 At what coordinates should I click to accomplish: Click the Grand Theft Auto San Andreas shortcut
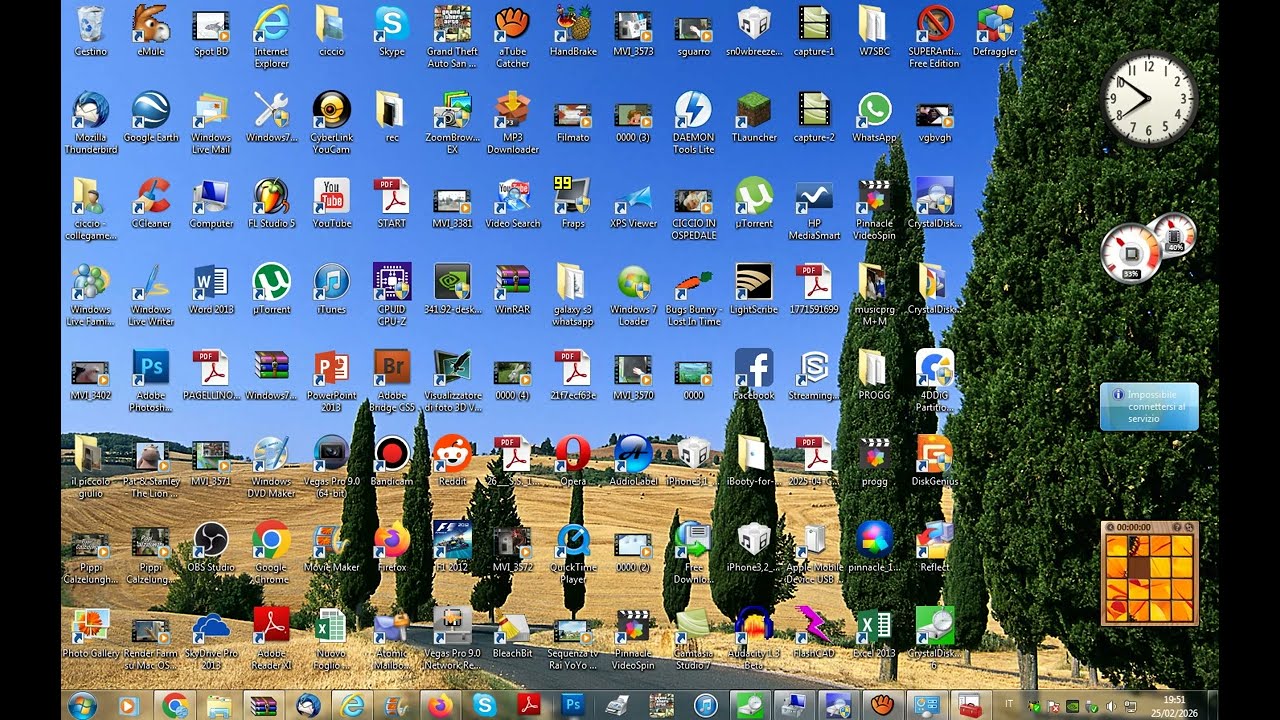452,36
